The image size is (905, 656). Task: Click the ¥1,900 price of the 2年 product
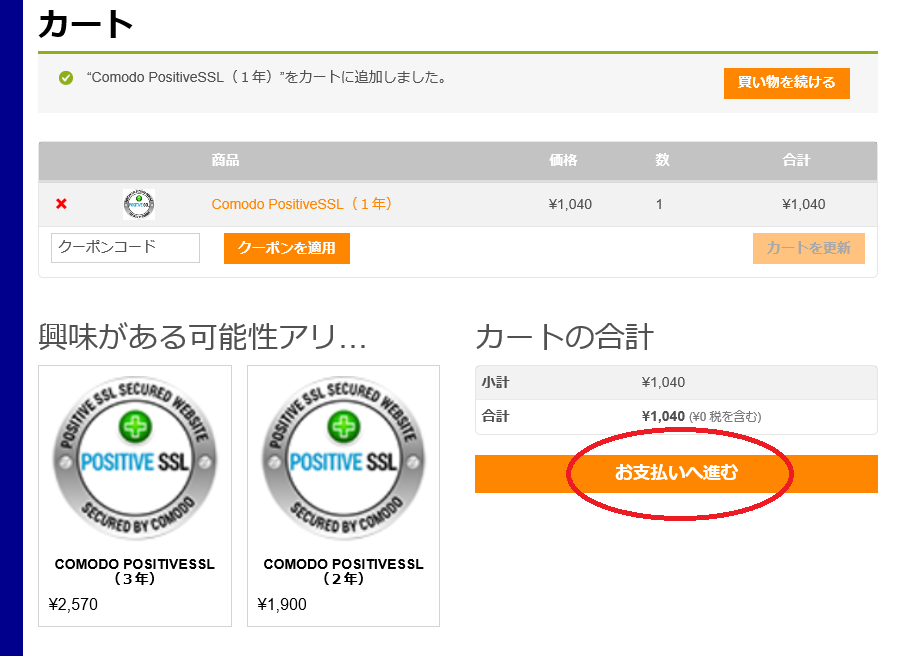click(x=282, y=604)
